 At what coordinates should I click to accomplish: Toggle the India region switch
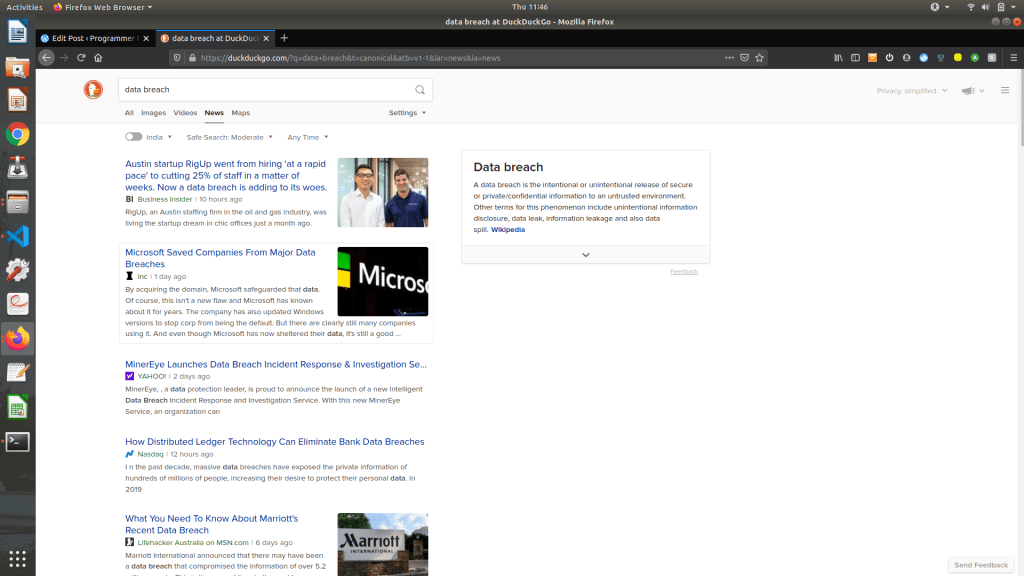tap(133, 137)
